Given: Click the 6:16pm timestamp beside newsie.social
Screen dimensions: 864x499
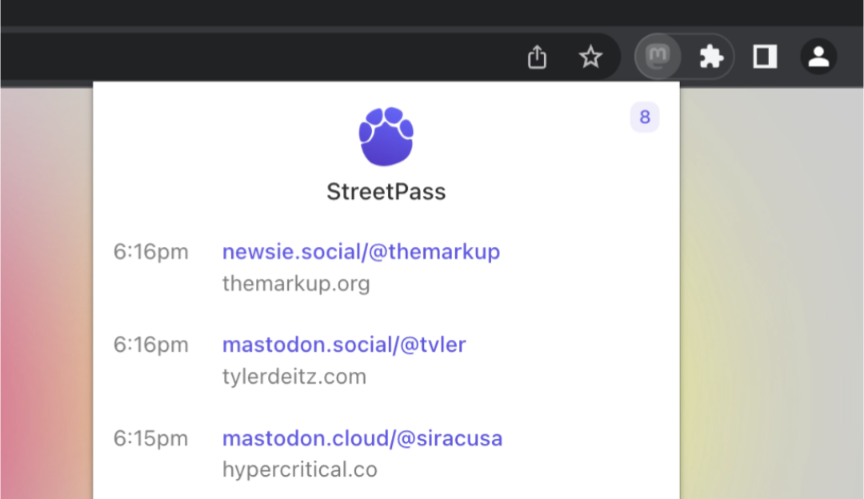Looking at the screenshot, I should (x=150, y=252).
